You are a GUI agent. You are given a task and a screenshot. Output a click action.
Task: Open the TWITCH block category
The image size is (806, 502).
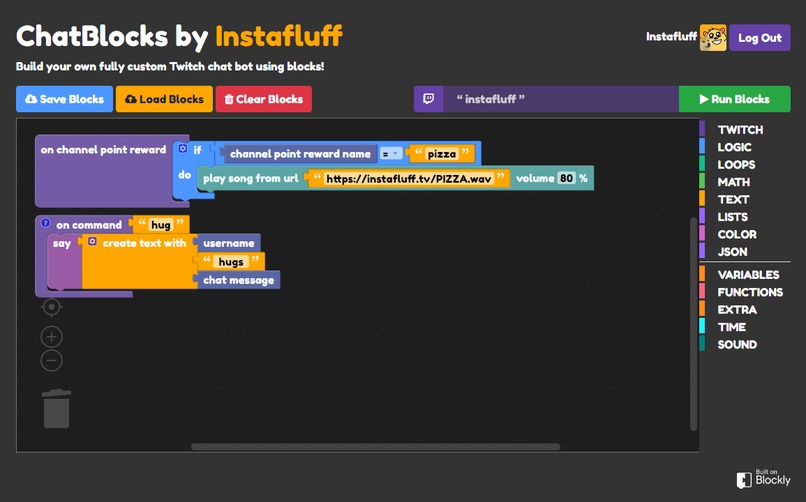[740, 129]
